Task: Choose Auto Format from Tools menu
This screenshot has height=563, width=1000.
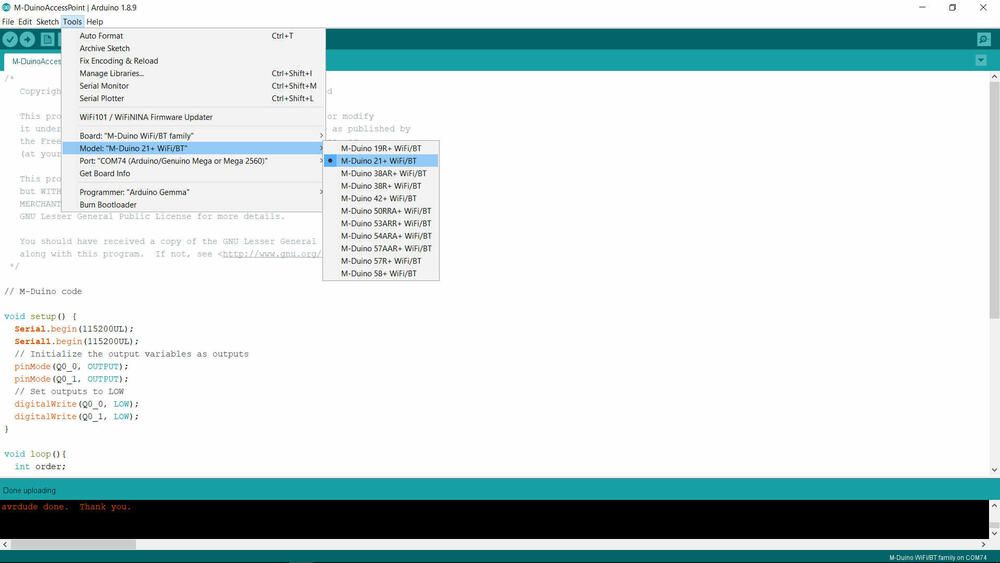Action: click(193, 36)
